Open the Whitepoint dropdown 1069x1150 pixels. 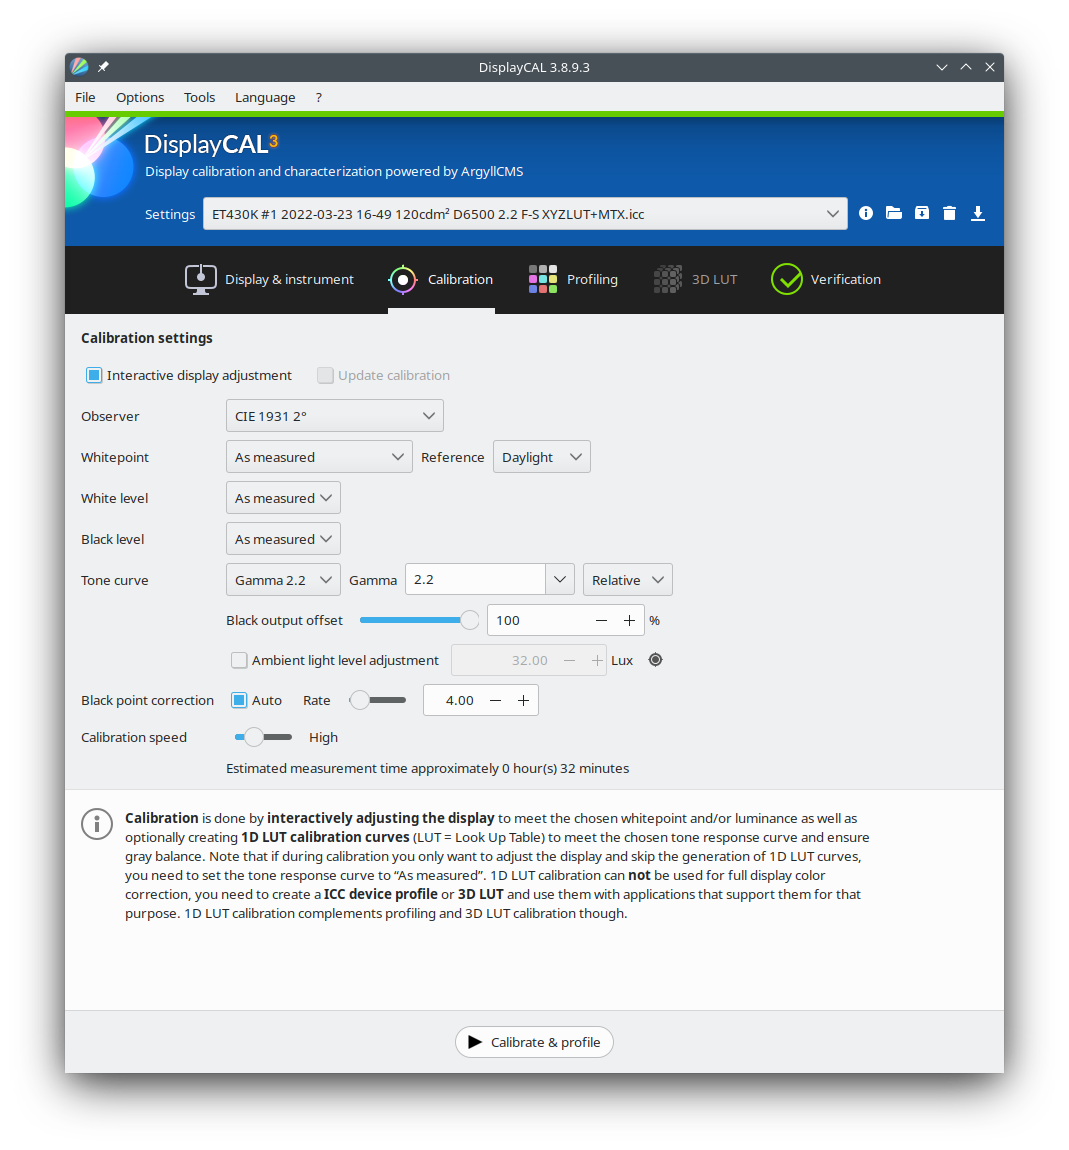click(x=318, y=456)
